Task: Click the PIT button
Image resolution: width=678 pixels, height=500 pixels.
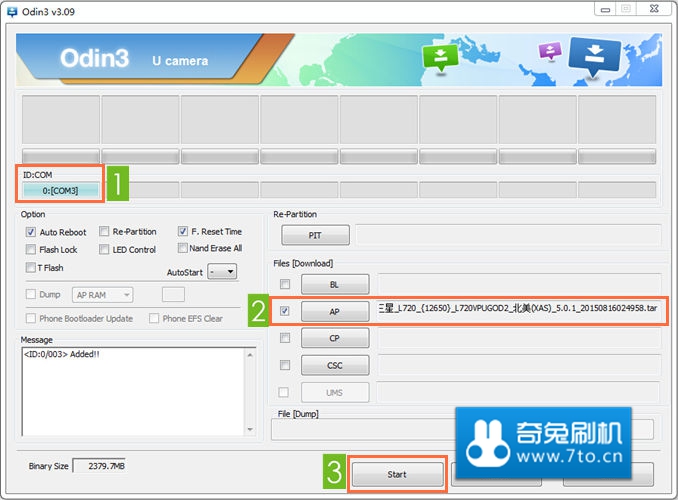Action: [x=315, y=235]
